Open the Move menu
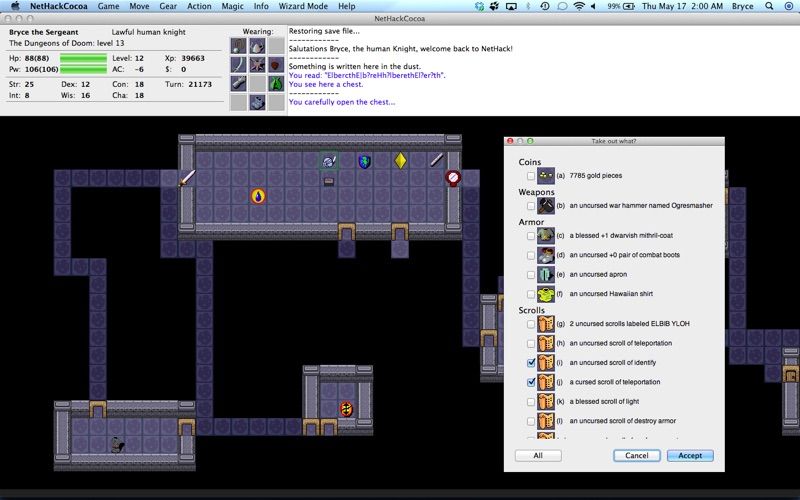The height and width of the screenshot is (500, 800). coord(139,6)
